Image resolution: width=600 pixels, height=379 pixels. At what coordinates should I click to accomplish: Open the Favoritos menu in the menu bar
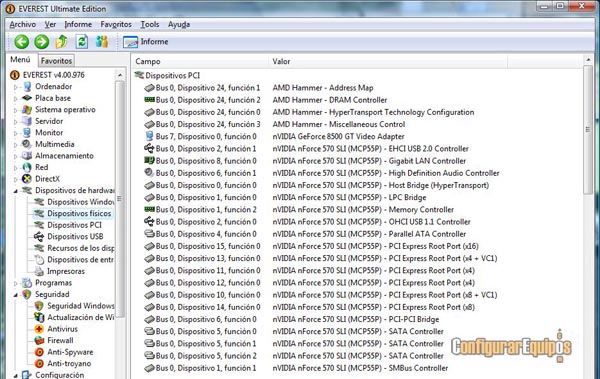pos(116,25)
